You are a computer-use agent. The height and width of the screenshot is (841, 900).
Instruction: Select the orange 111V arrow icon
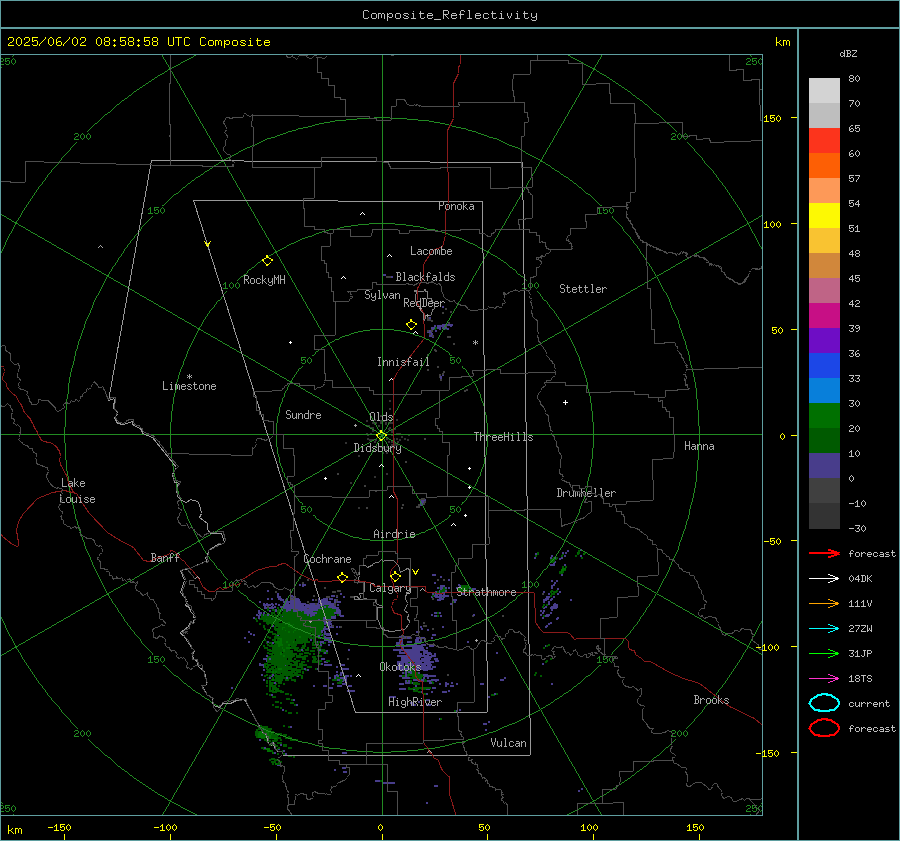(824, 603)
